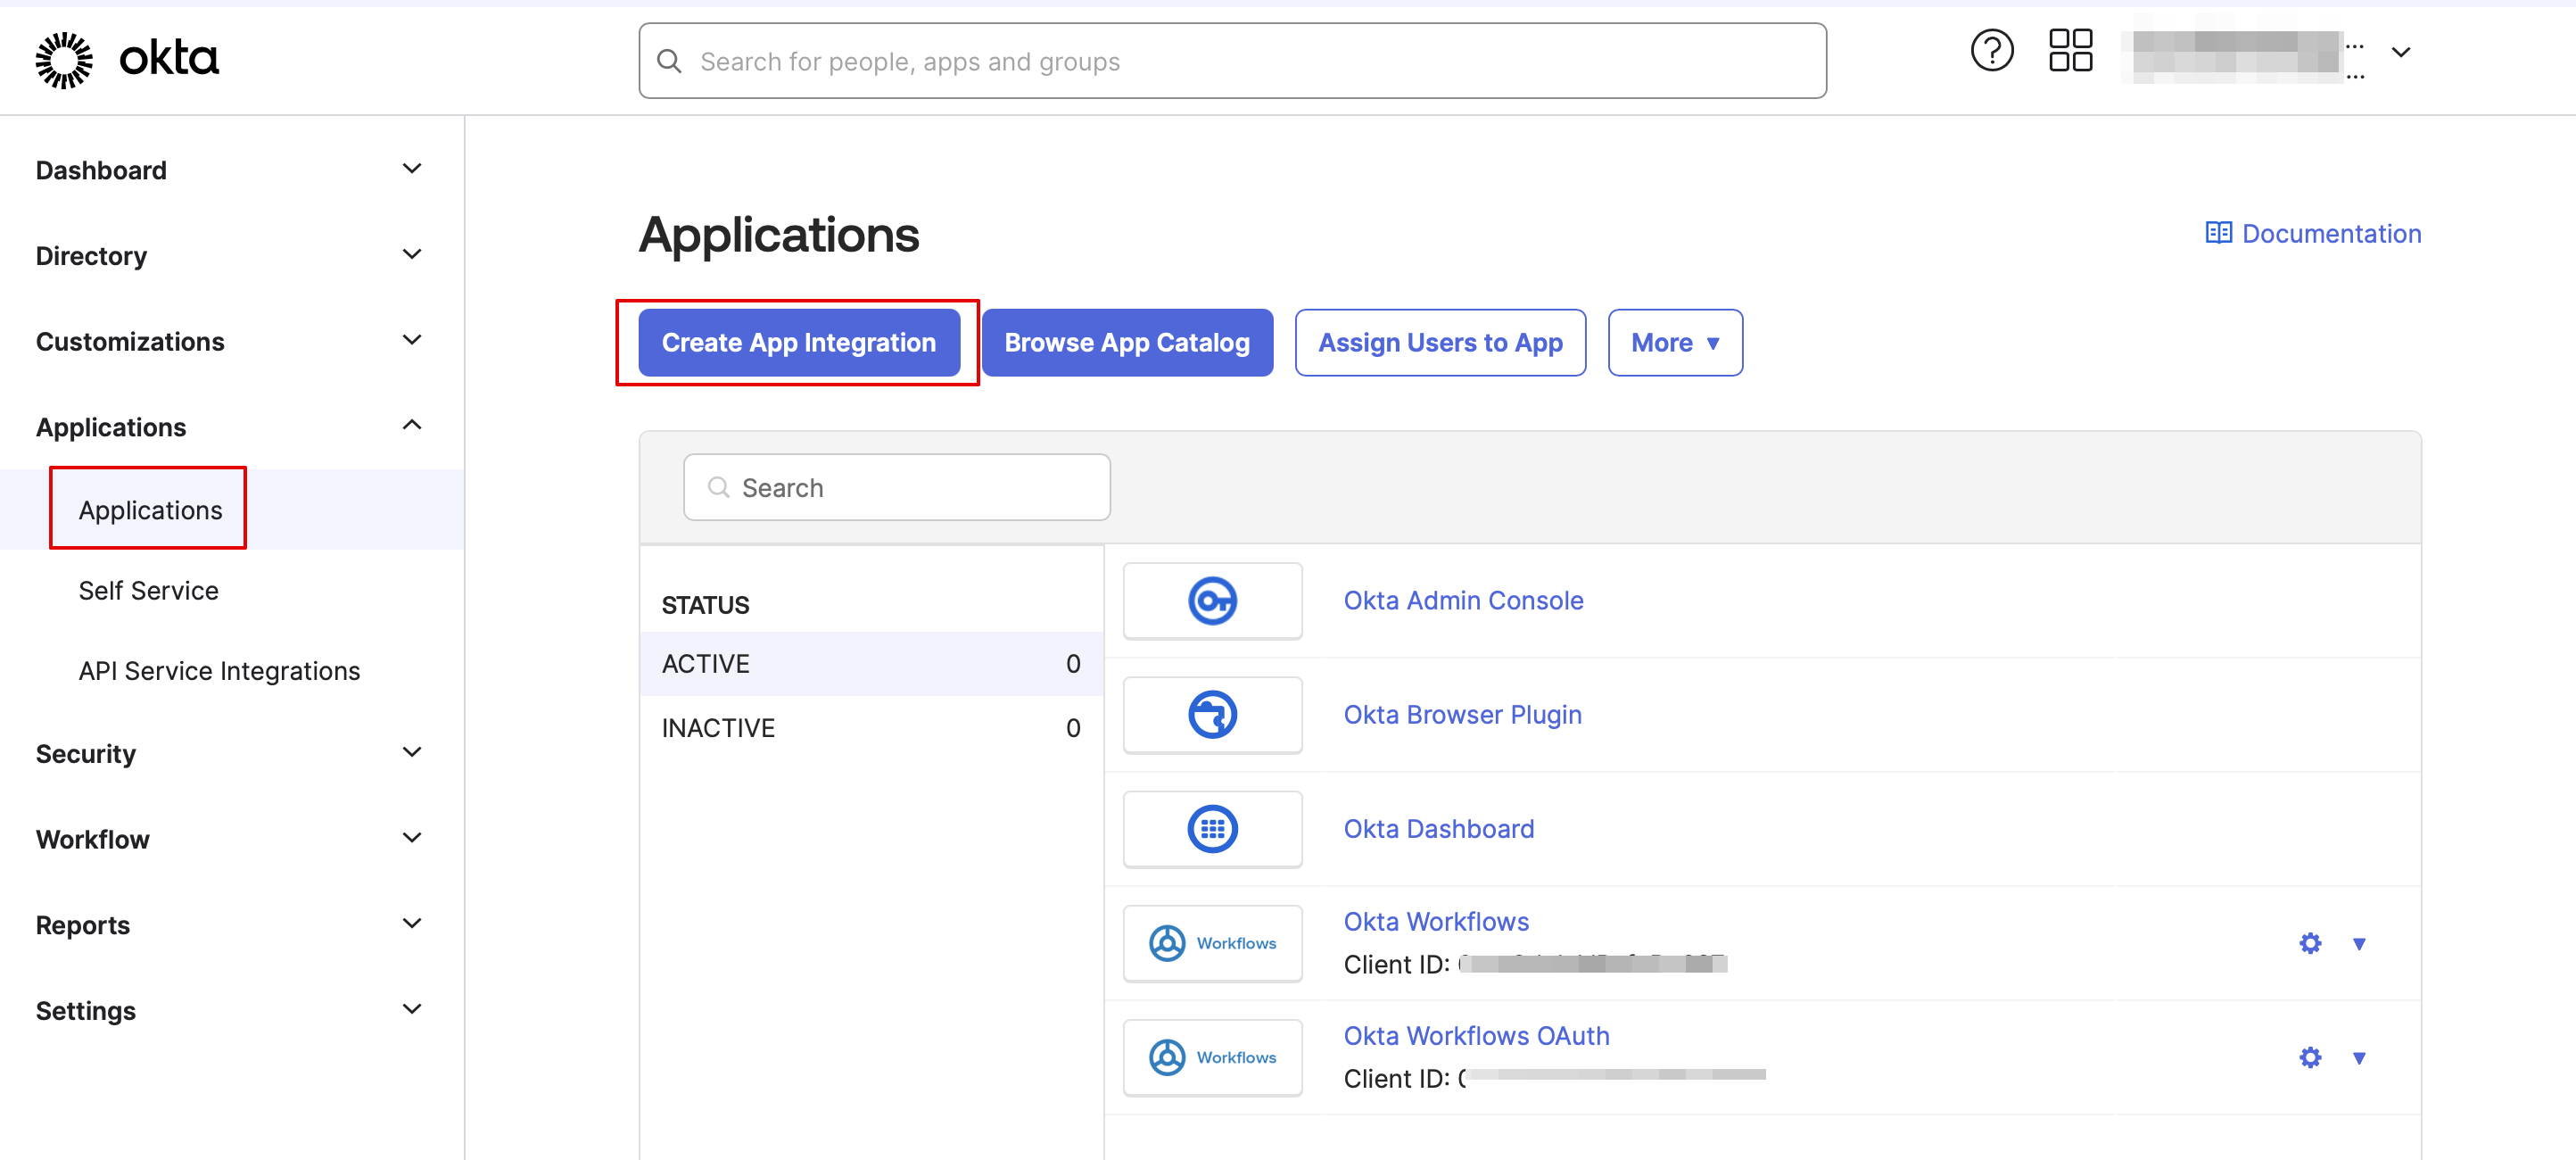Click the Okta Browser Plugin app icon
Screen dimensions: 2576x1160
click(x=1212, y=715)
